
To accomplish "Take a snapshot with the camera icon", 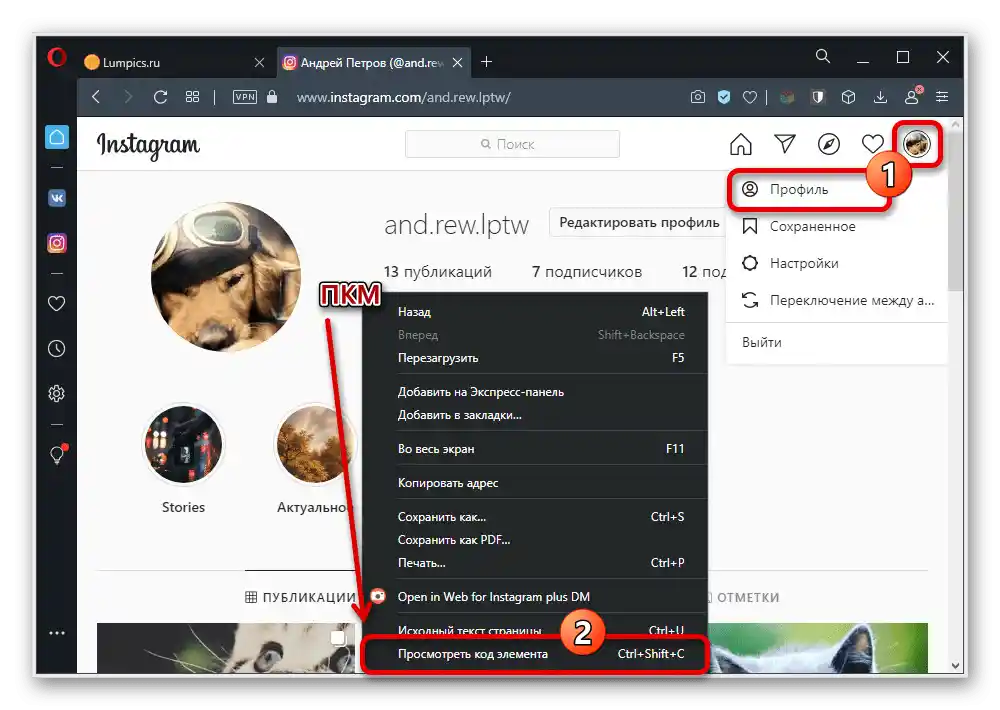I will [698, 97].
